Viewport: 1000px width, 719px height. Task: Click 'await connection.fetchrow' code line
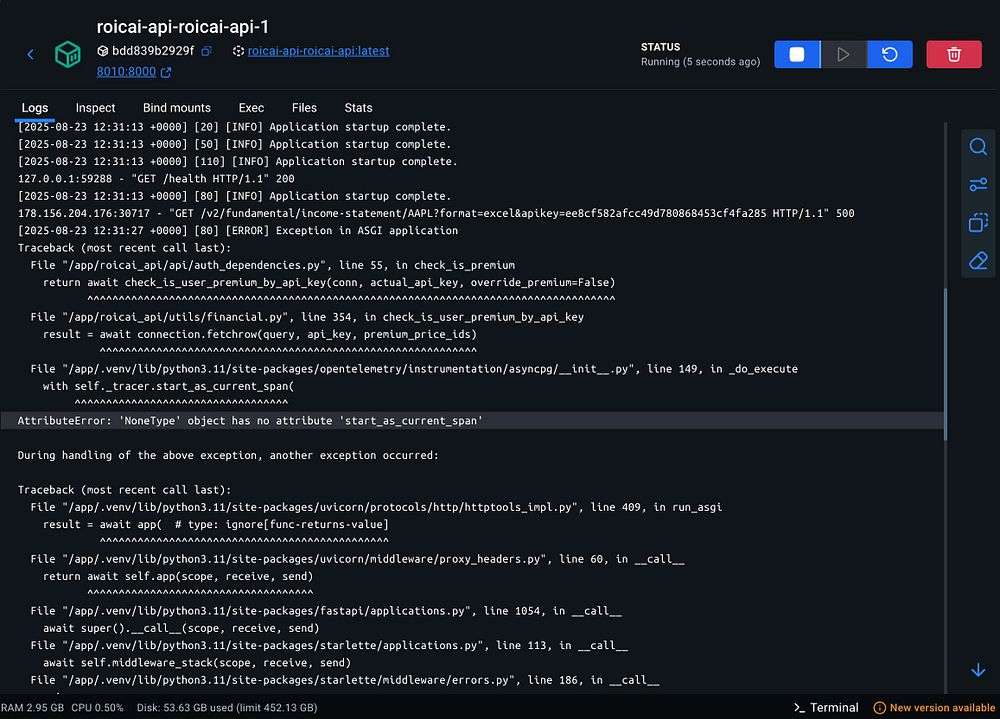click(260, 334)
